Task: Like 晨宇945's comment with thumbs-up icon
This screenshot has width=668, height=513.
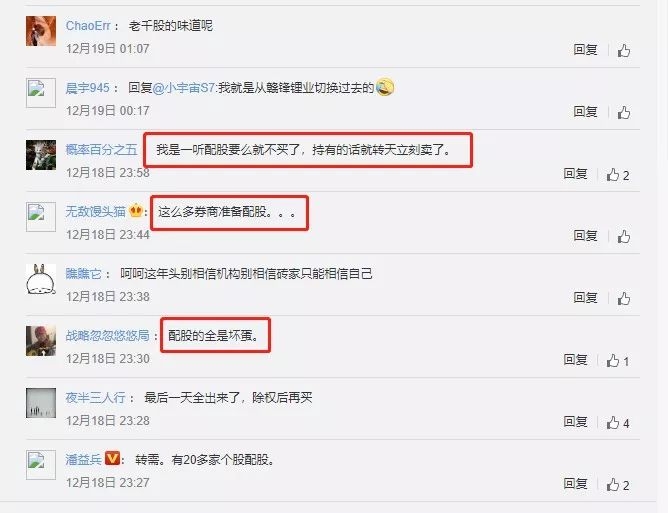Action: pyautogui.click(x=624, y=112)
